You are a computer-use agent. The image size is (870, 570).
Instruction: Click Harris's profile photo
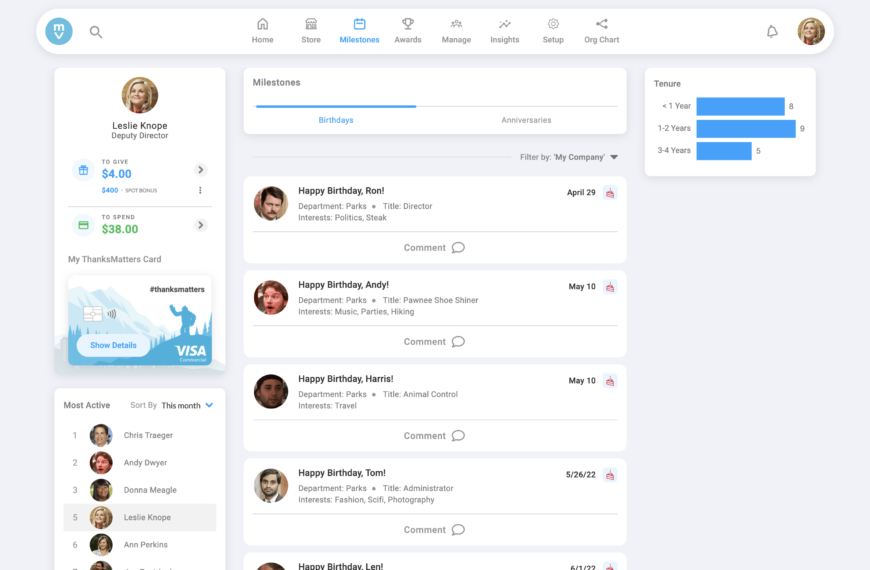pos(271,392)
